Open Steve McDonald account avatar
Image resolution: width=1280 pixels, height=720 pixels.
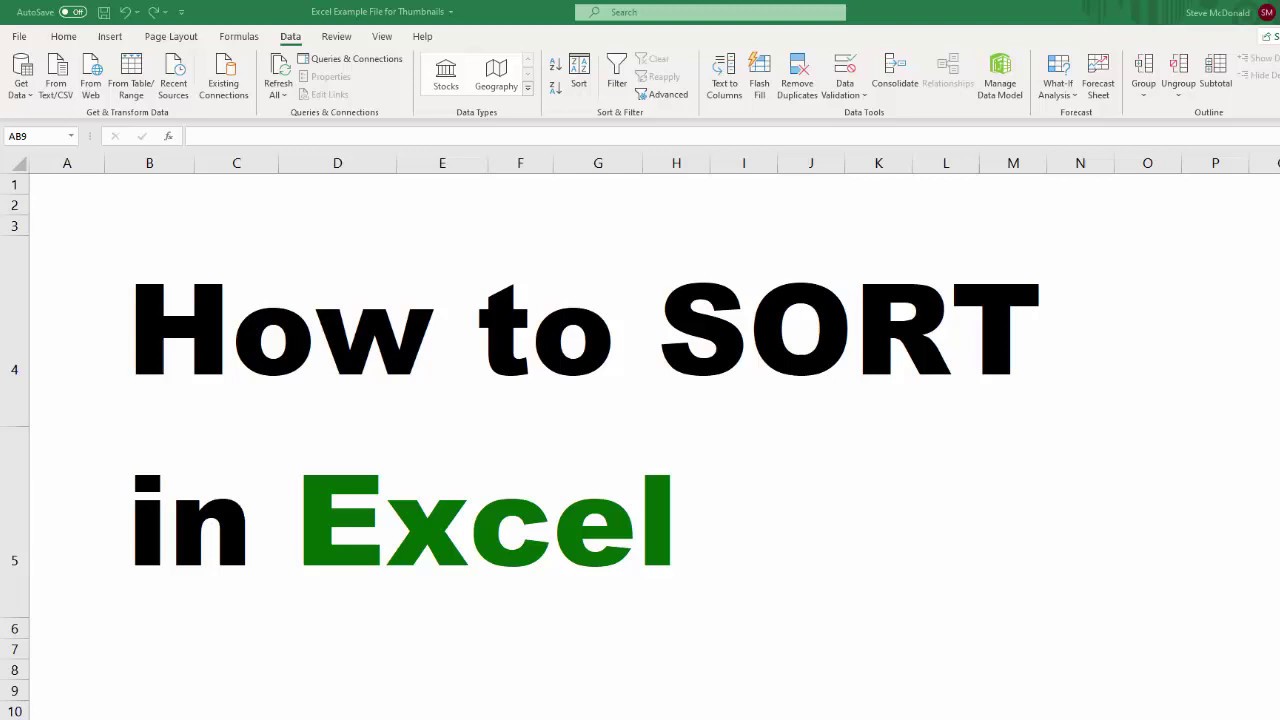click(x=1267, y=12)
